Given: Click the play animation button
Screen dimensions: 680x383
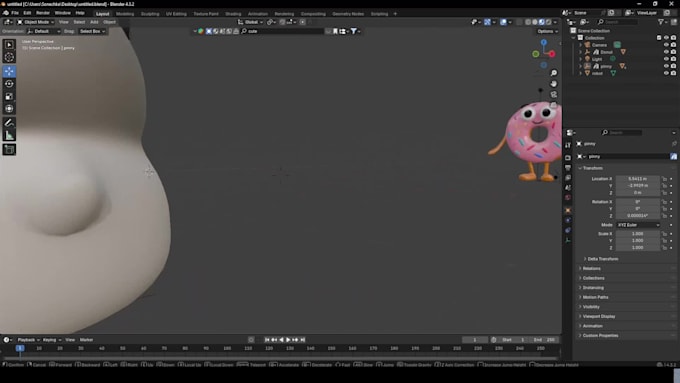Looking at the screenshot, I should coord(288,340).
